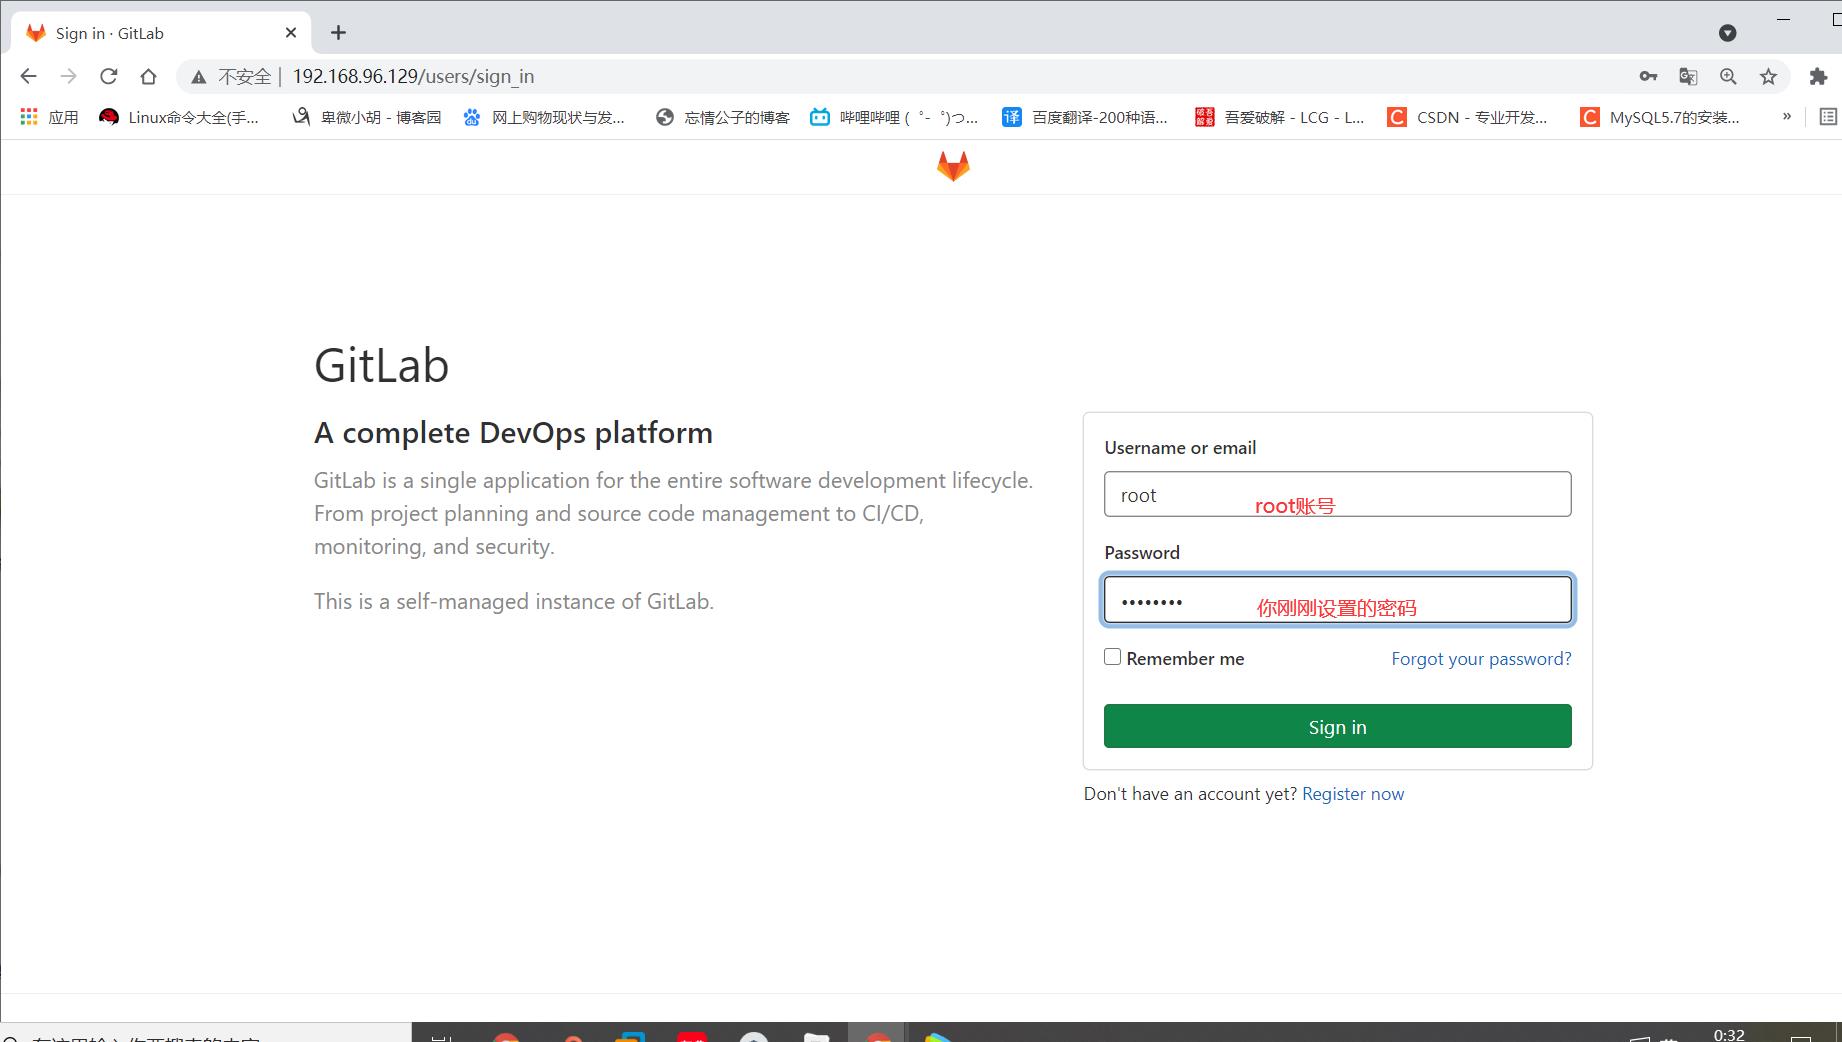Open MySQL5.7的安装 bookmark

pos(1660,117)
